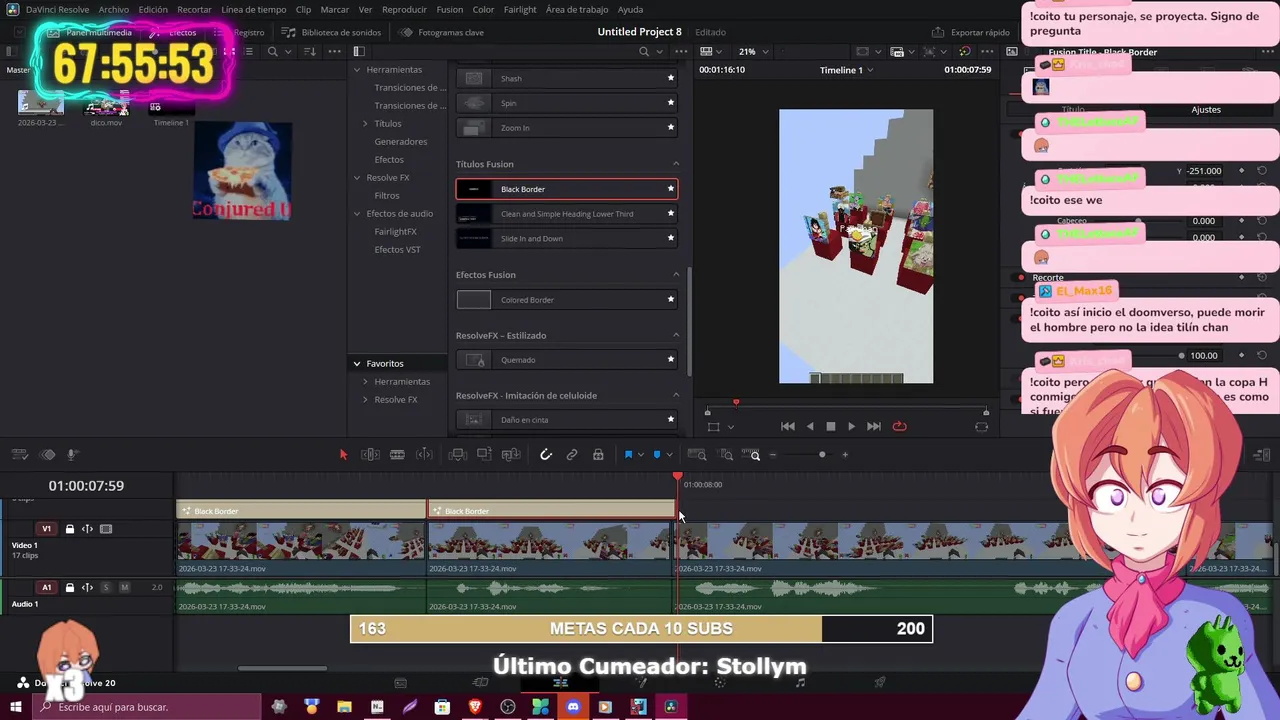Open the Fairlight menu
Image resolution: width=1280 pixels, height=720 pixels.
[520, 9]
